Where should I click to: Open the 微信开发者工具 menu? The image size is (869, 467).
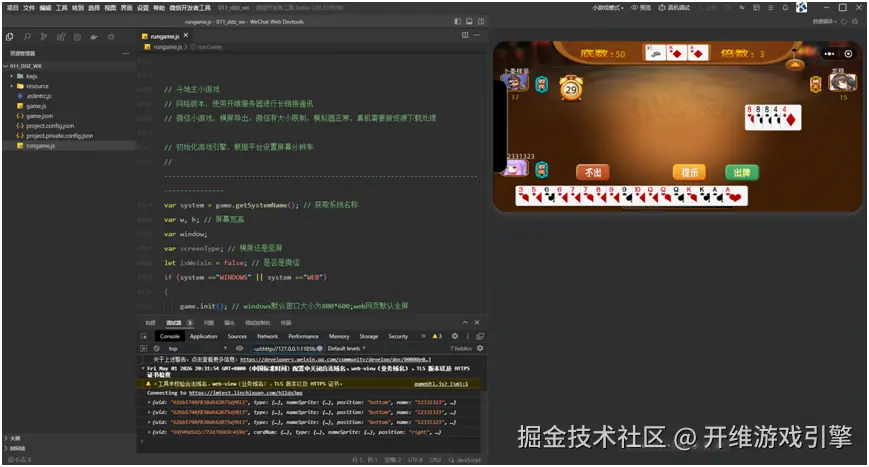coord(190,8)
